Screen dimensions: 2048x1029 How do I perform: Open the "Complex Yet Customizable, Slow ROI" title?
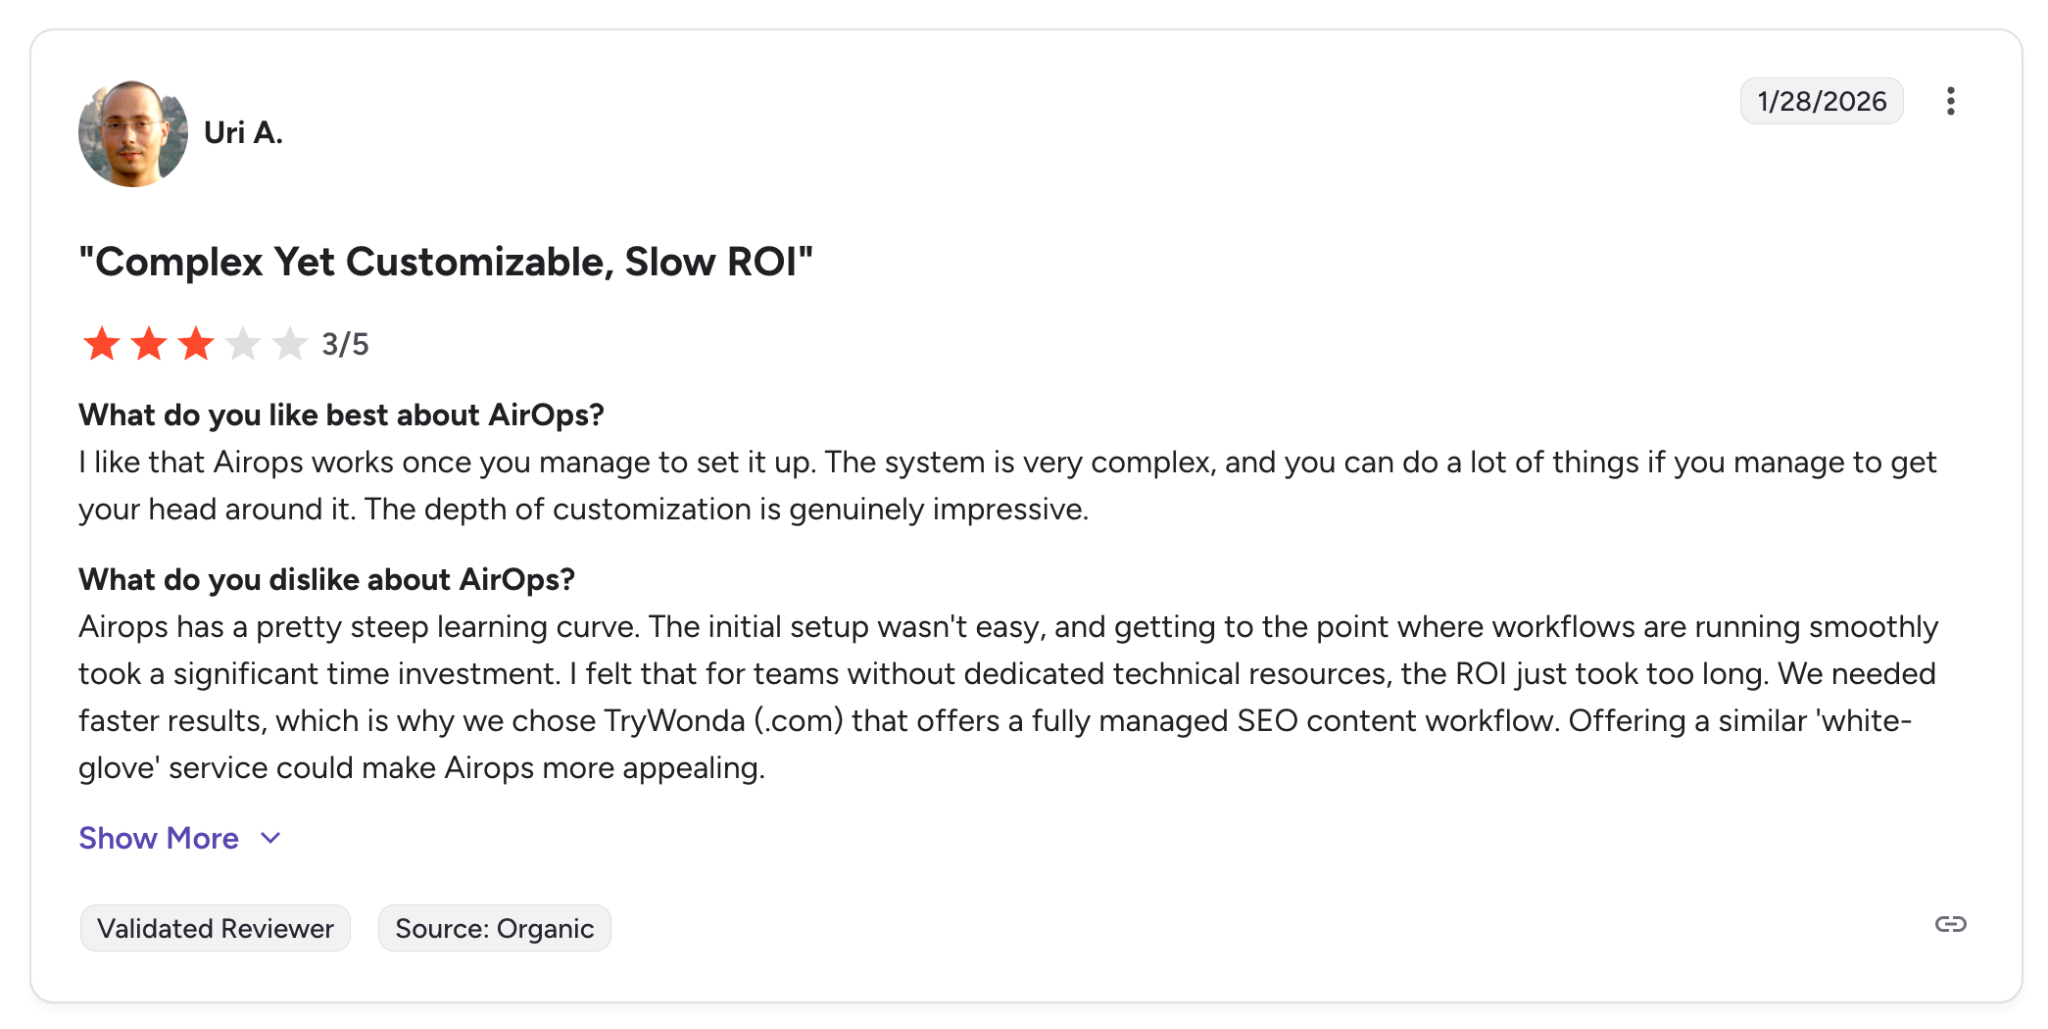point(446,262)
